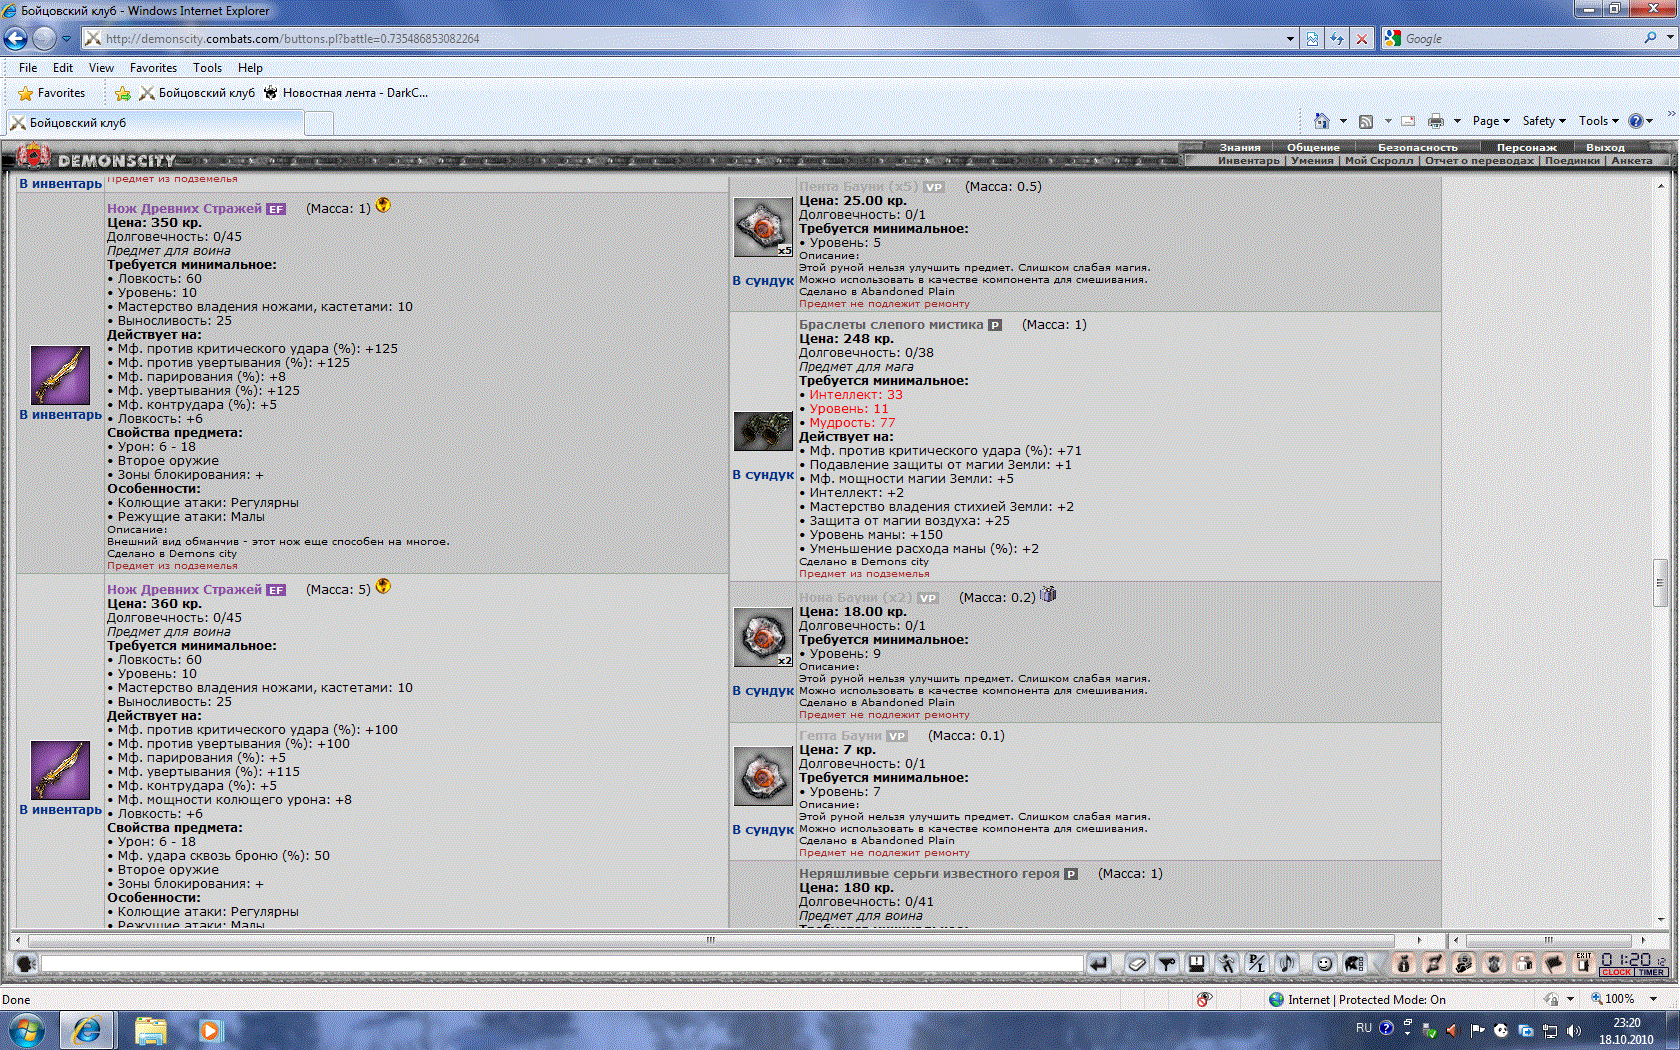1680x1050 pixels.
Task: Open Неряшливые серьги известного героя item link
Action: click(x=929, y=873)
